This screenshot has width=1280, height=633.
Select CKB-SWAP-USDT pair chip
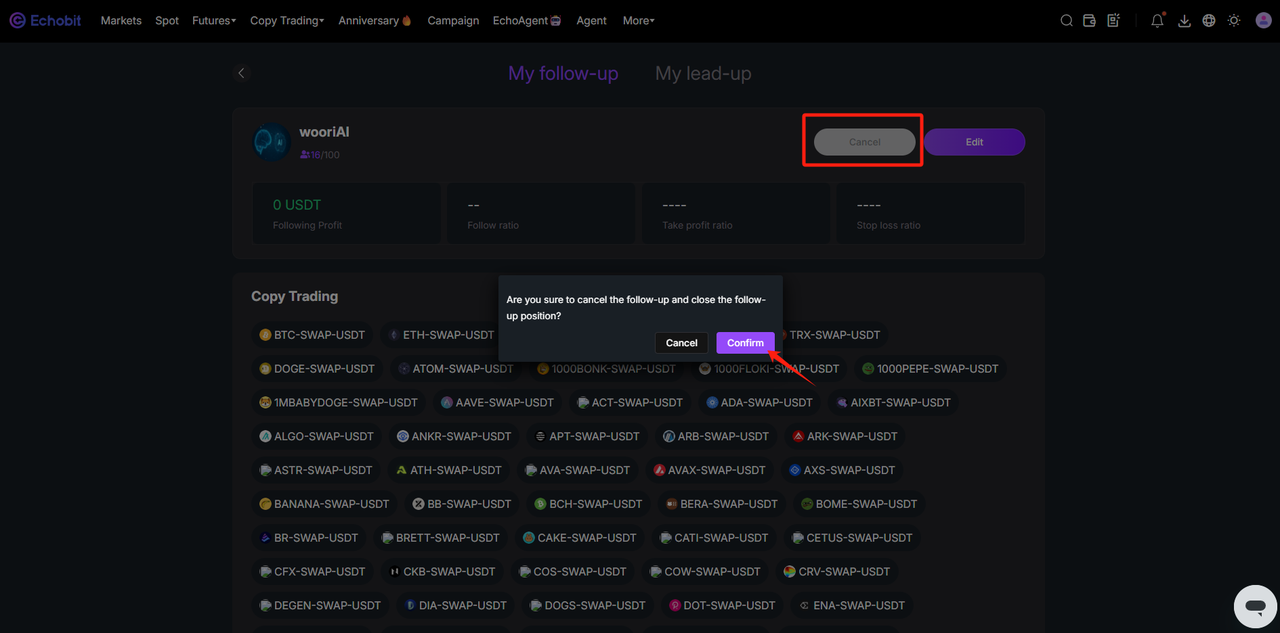[x=441, y=572]
